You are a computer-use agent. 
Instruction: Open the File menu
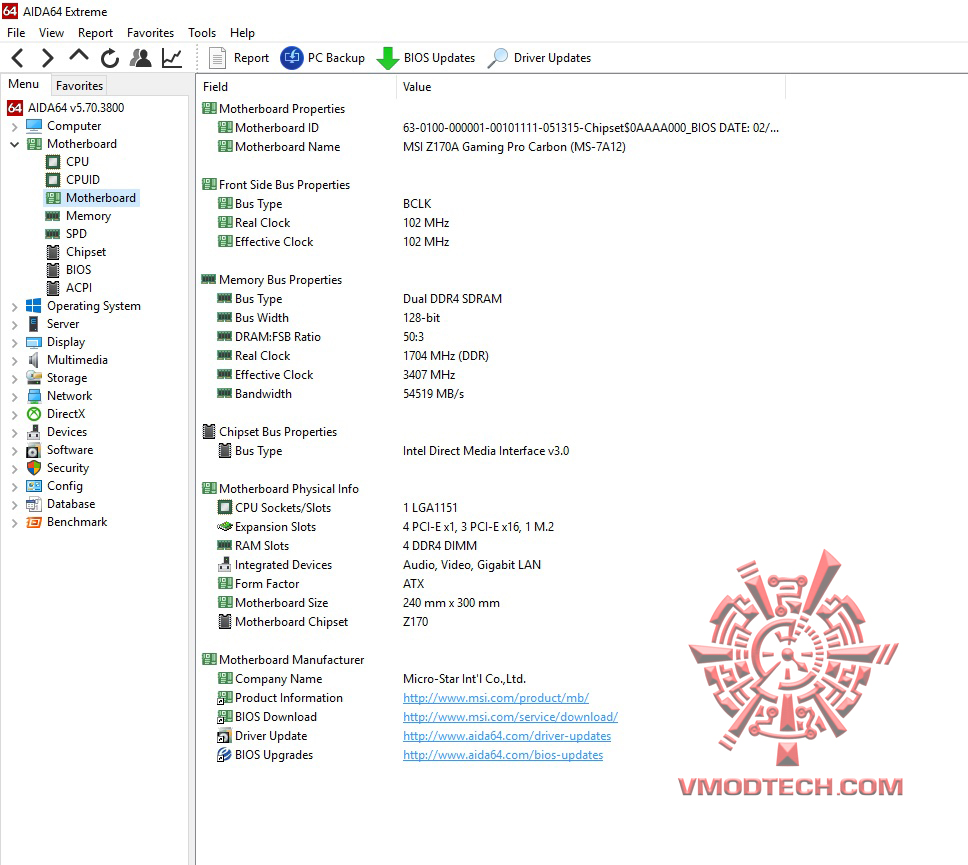[x=16, y=33]
